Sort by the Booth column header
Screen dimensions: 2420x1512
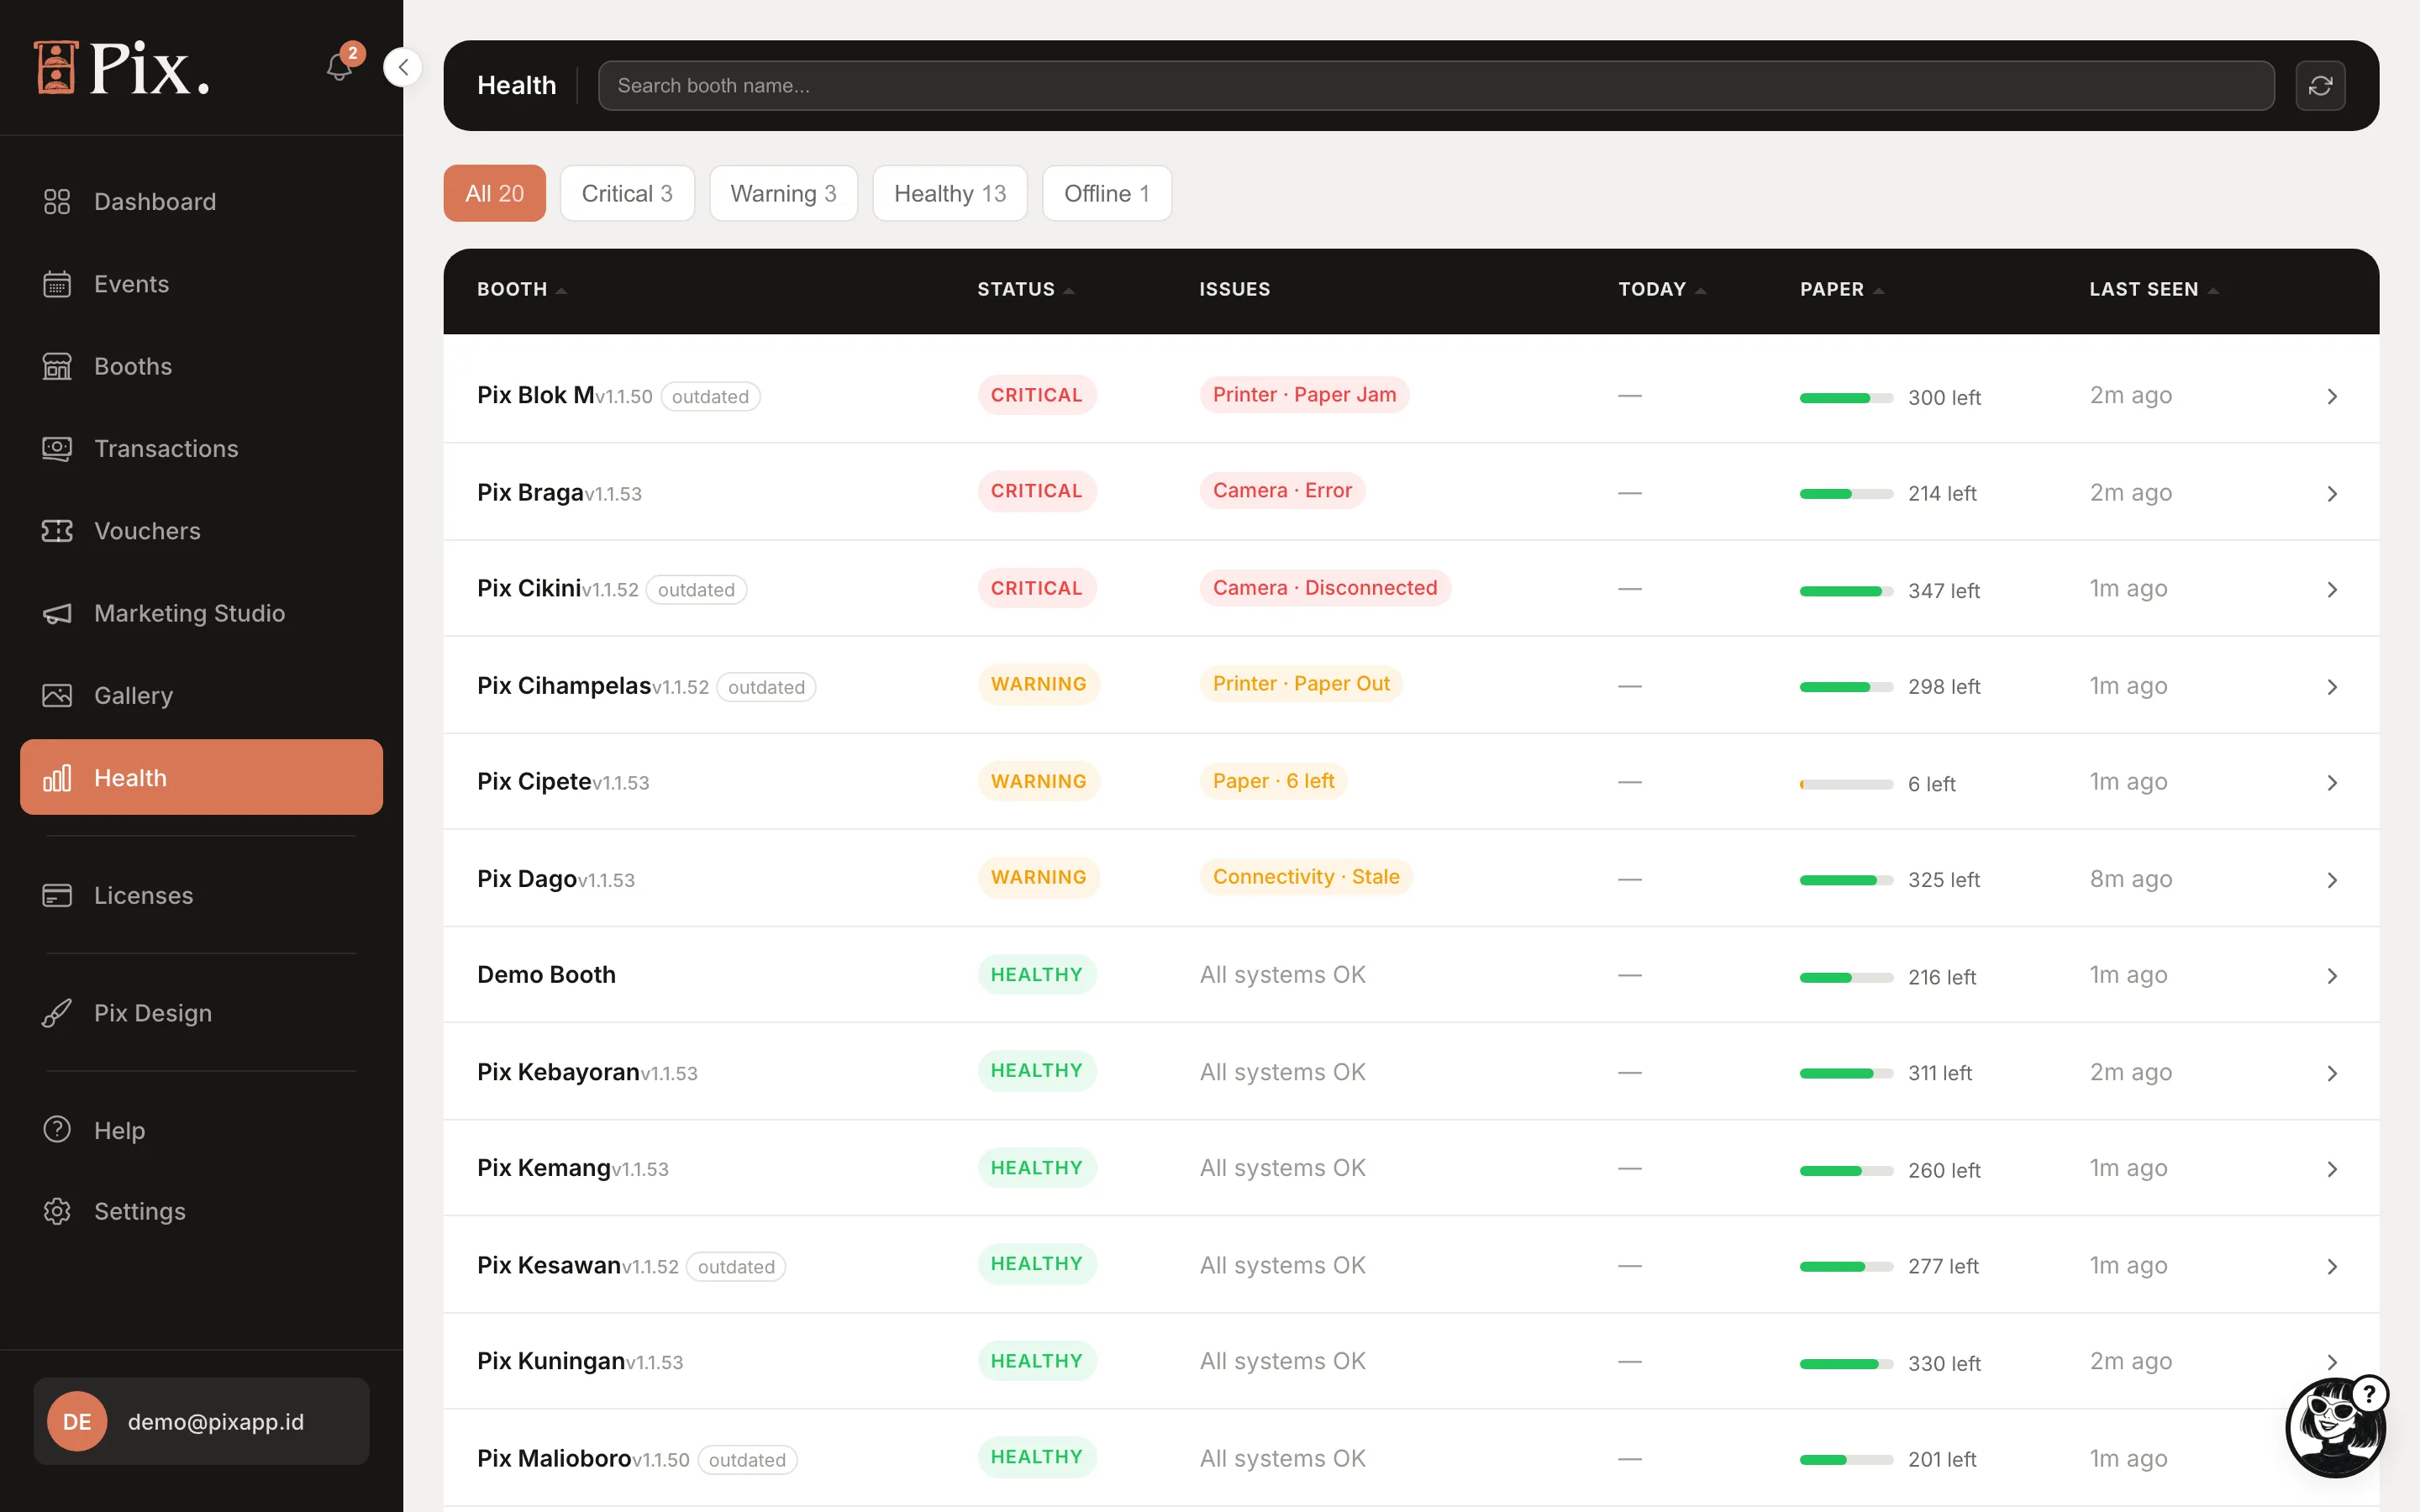point(521,289)
